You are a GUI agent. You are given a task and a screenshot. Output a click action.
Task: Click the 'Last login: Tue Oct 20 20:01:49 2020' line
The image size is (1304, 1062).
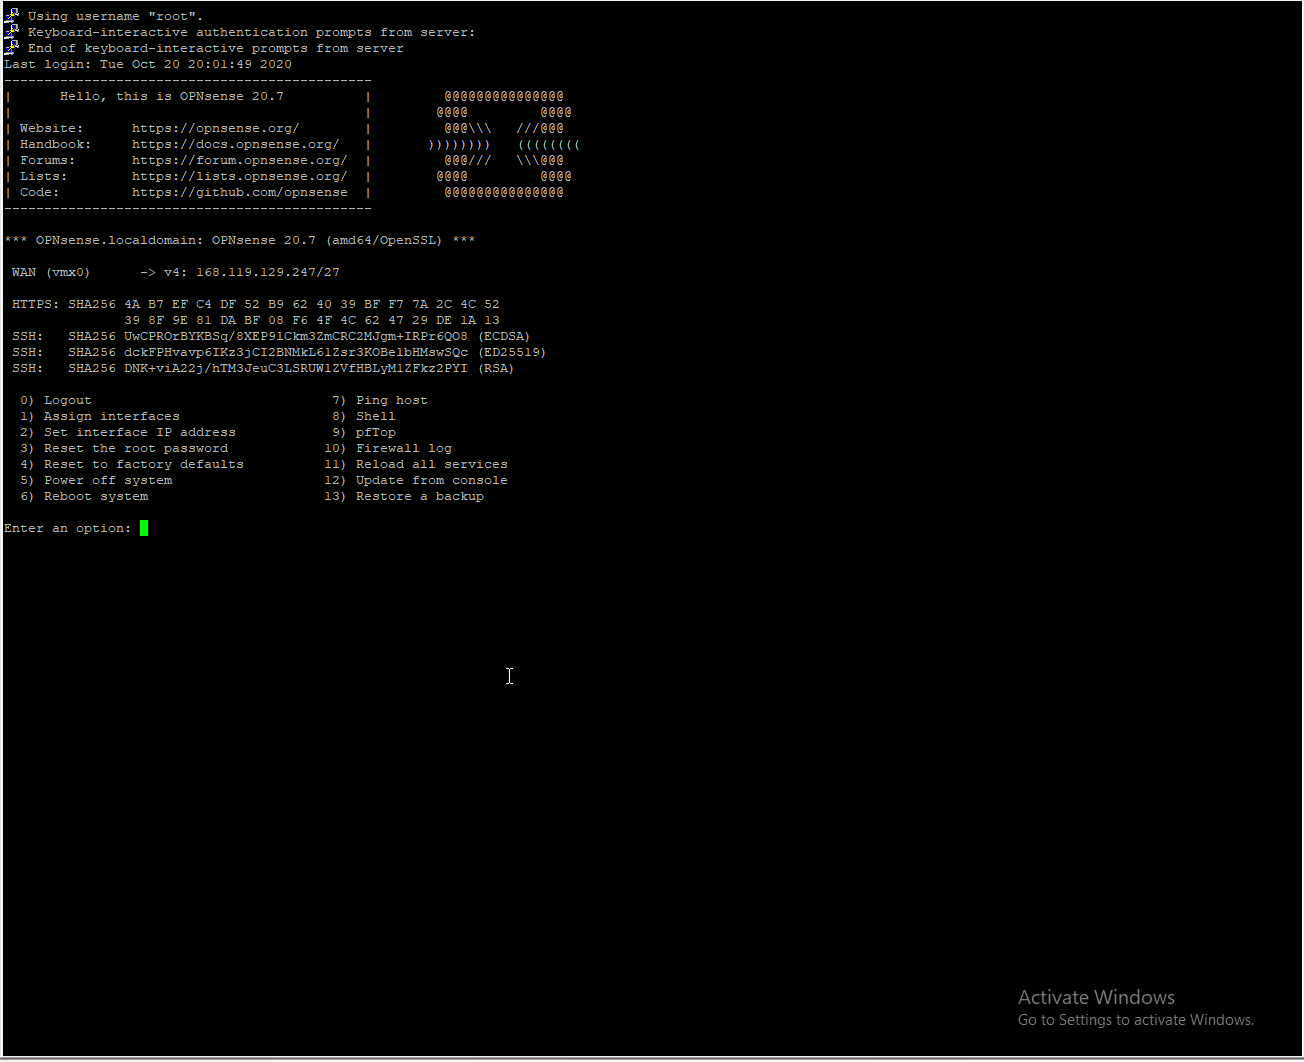click(x=148, y=64)
